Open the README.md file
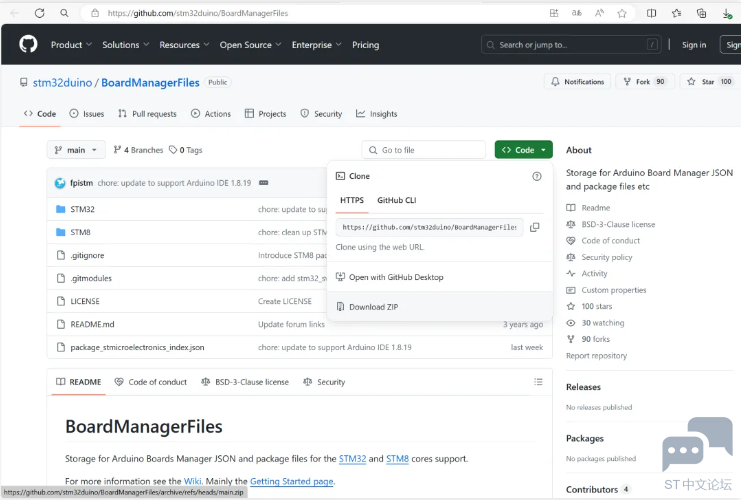 click(93, 324)
